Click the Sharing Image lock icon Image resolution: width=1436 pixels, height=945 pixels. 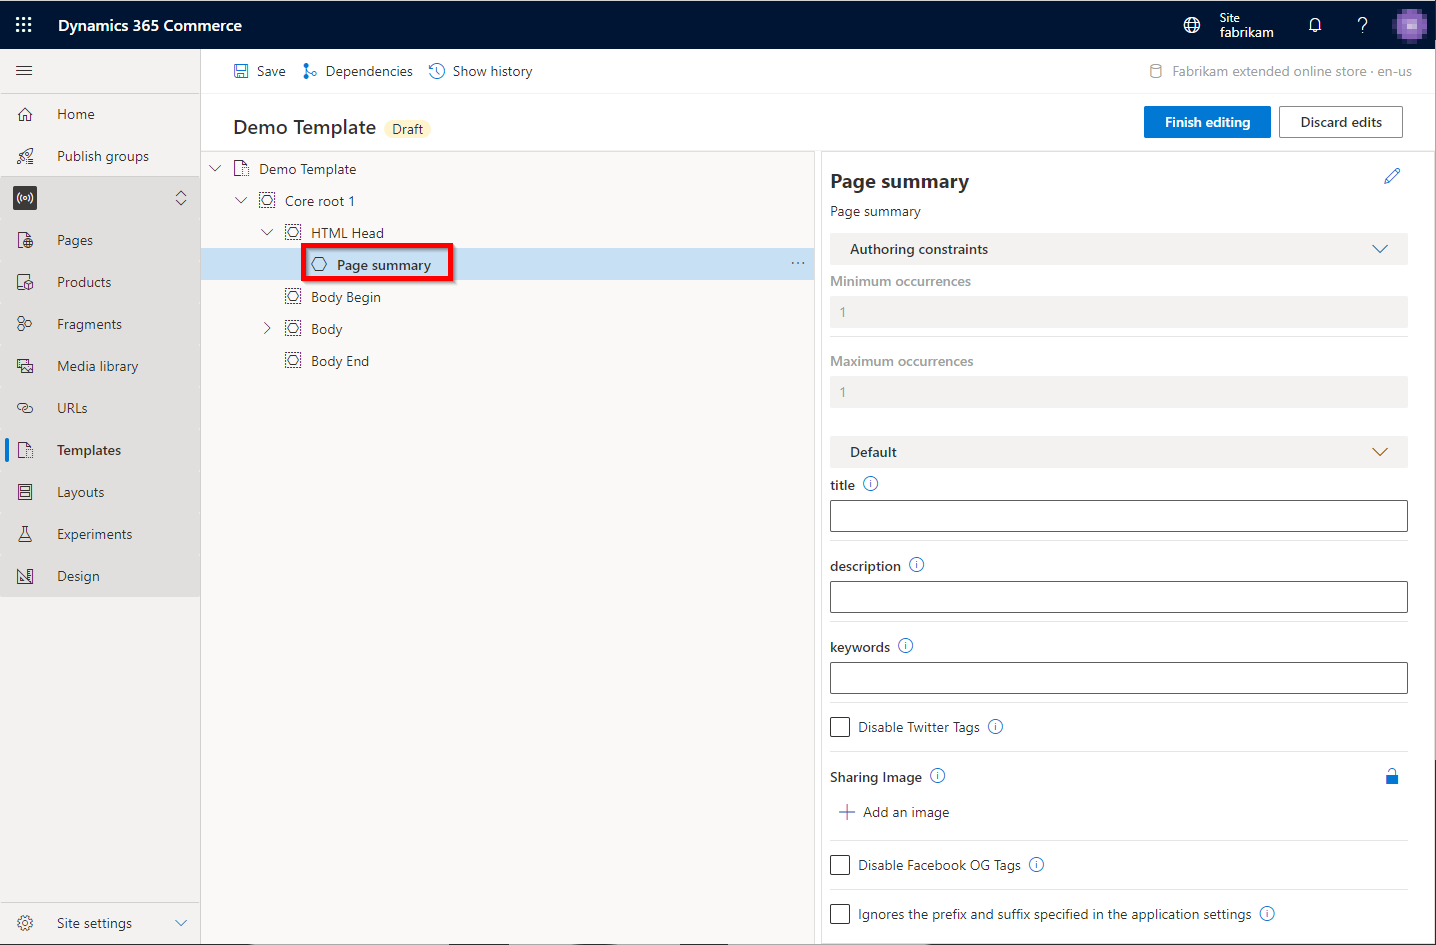(x=1392, y=776)
